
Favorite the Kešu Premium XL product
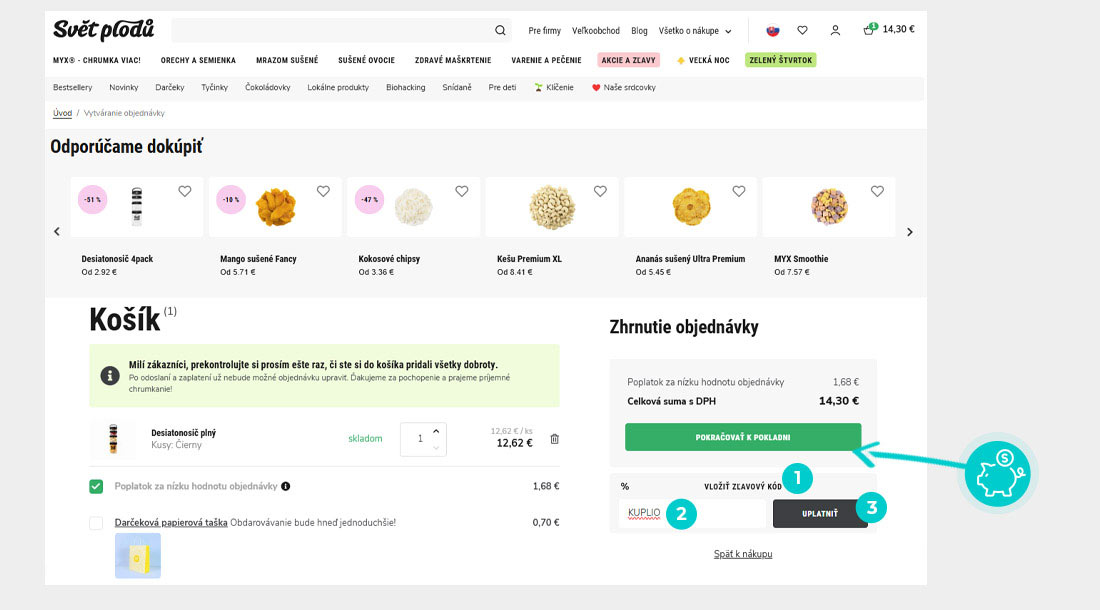click(x=600, y=191)
